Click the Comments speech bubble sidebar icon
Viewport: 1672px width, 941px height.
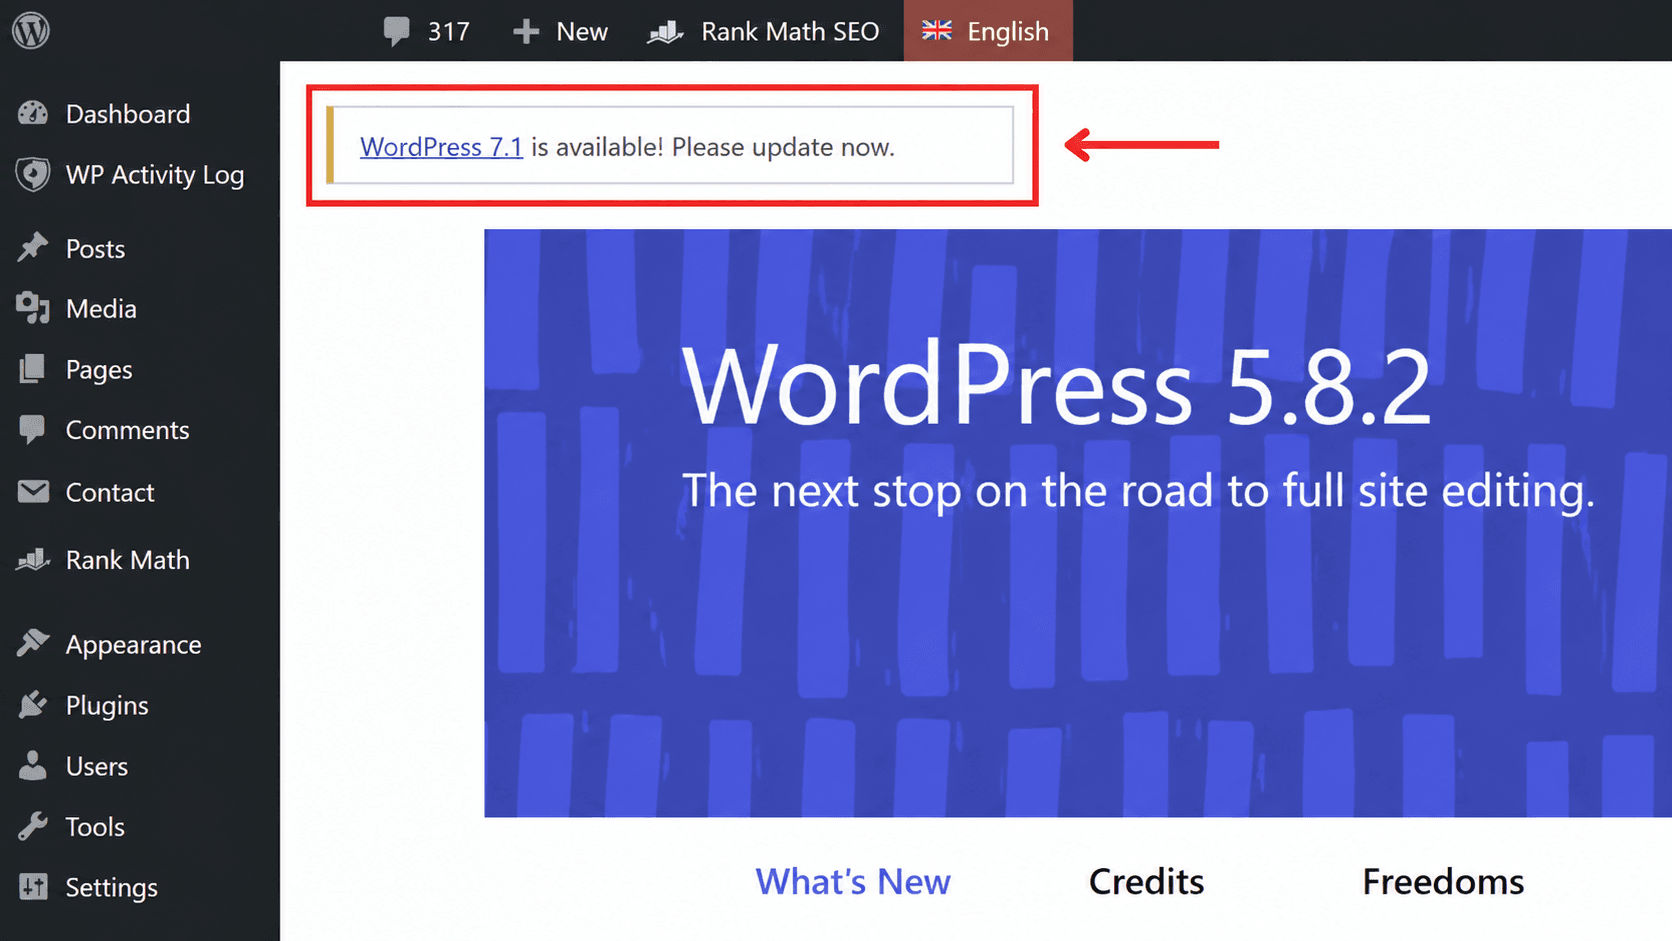pos(33,430)
